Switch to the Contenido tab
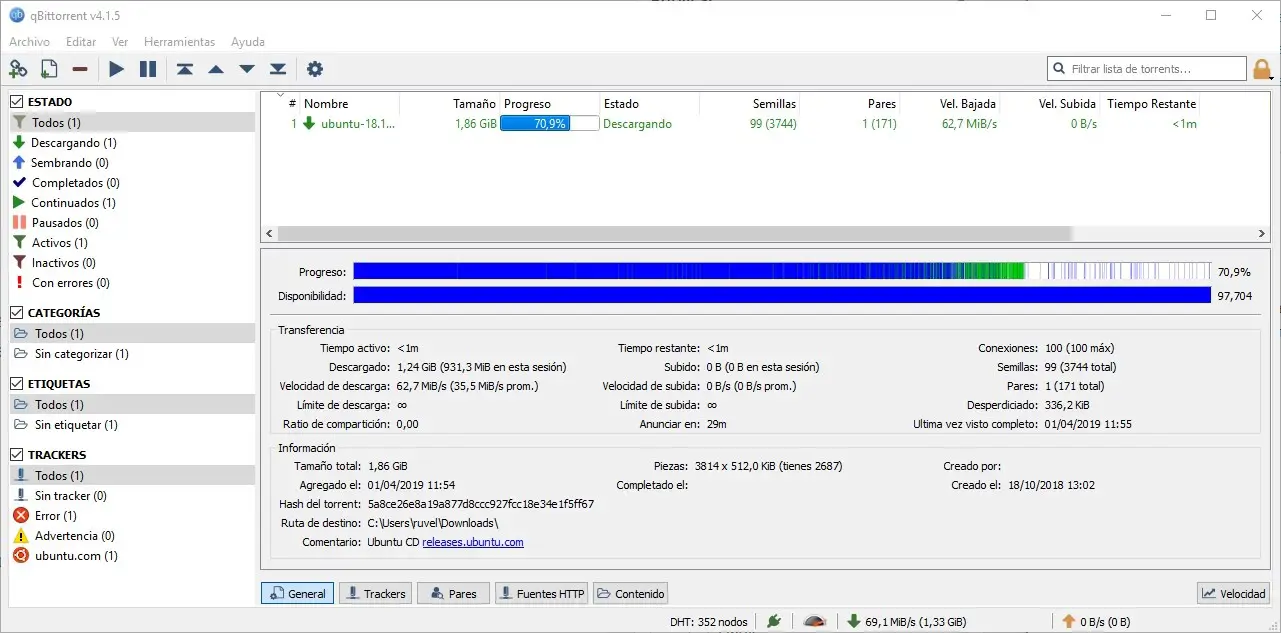 (x=630, y=593)
